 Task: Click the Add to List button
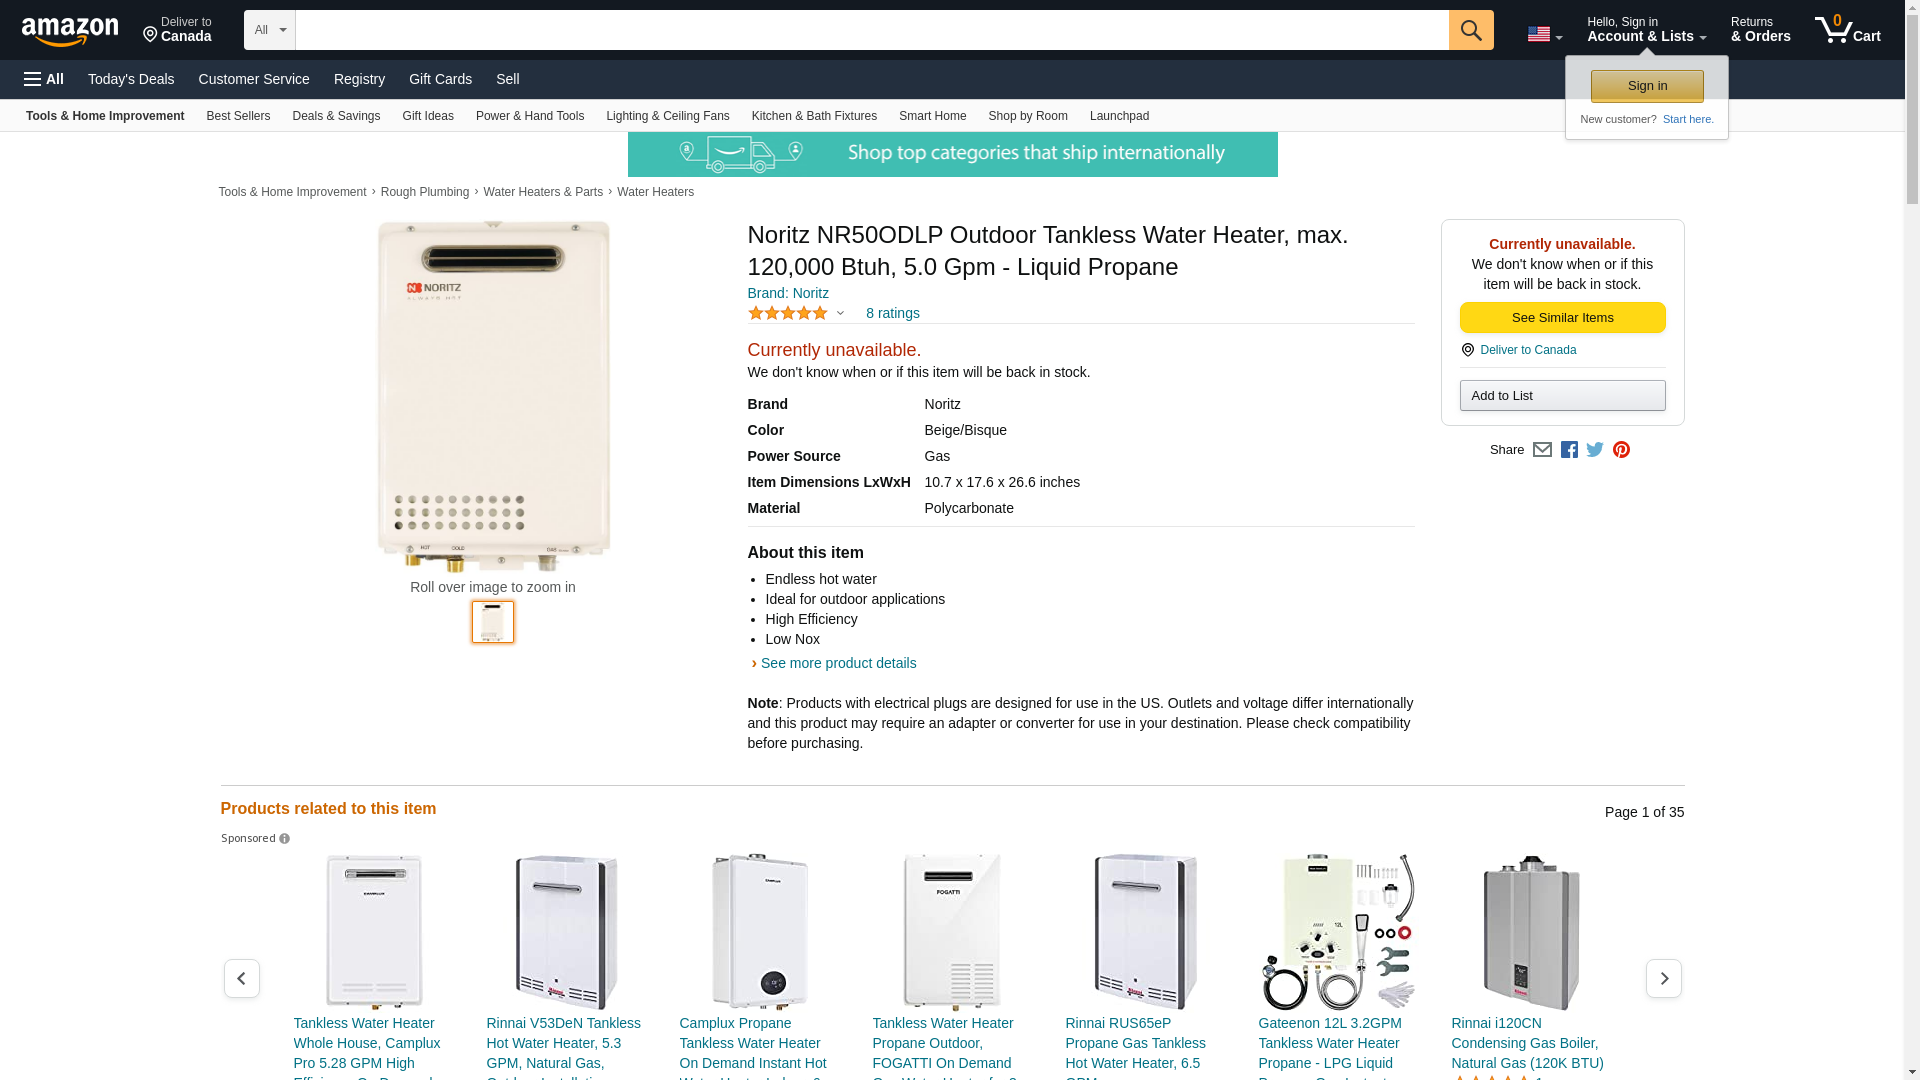(x=1562, y=396)
